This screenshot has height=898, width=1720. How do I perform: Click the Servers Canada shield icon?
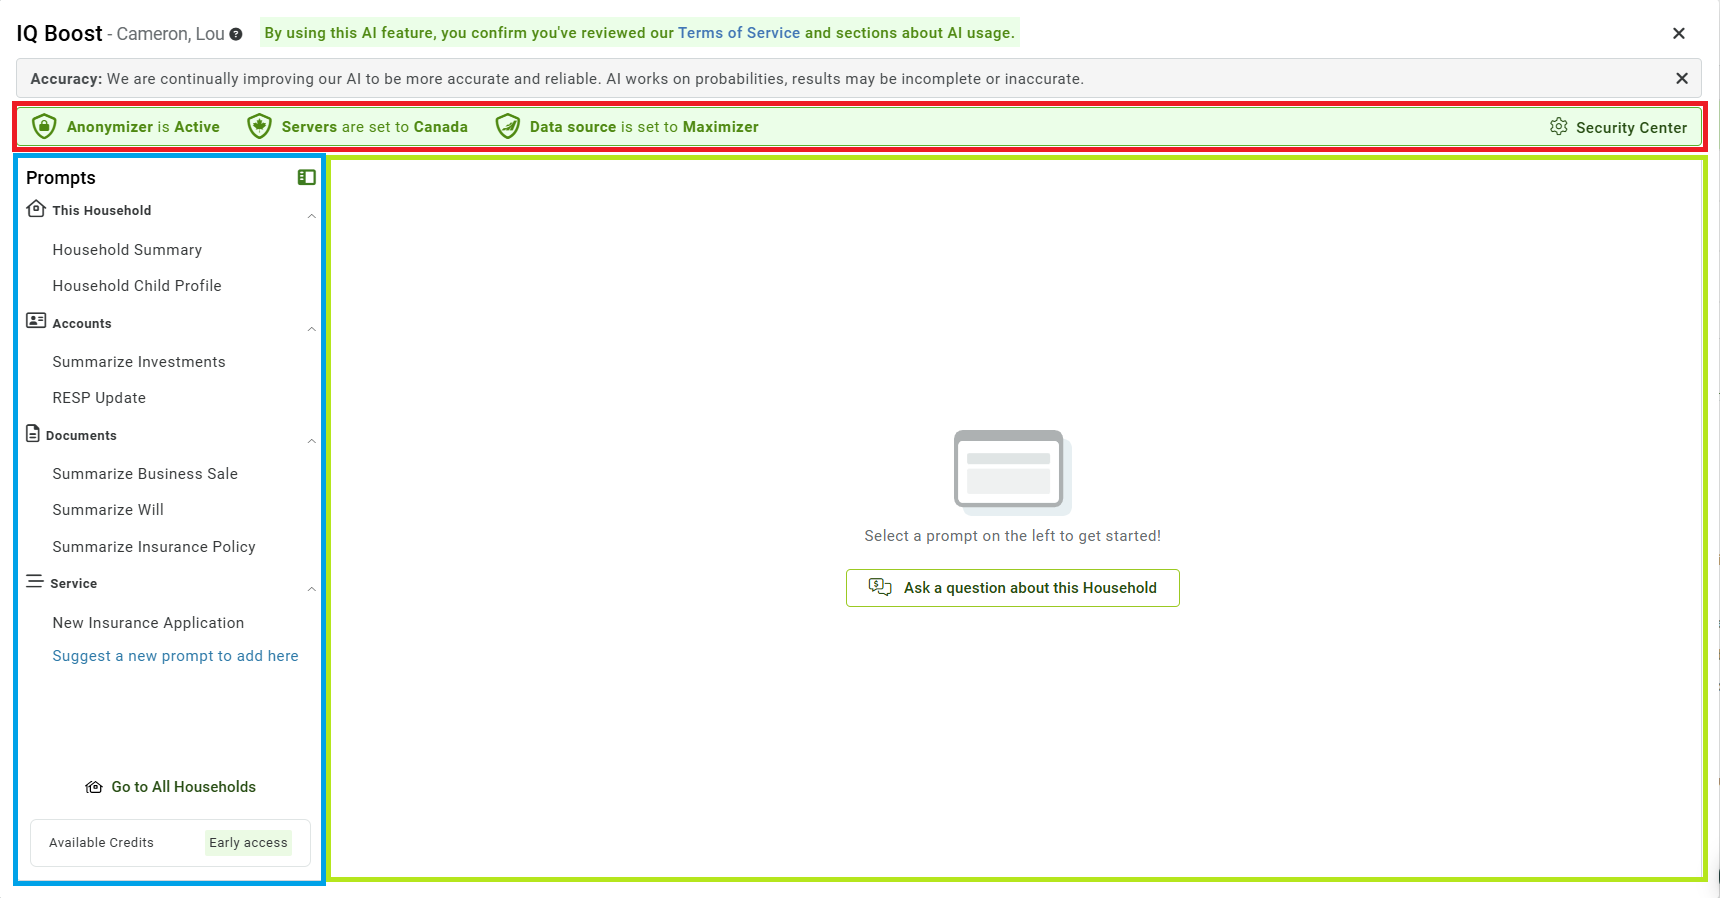coord(260,126)
